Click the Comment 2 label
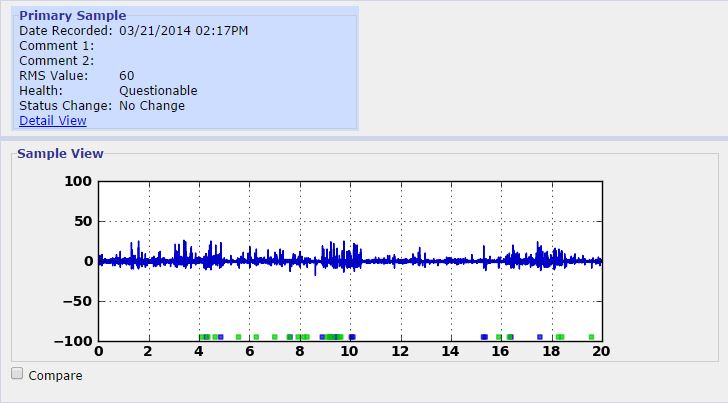Viewport: 728px width, 403px height. 56,61
